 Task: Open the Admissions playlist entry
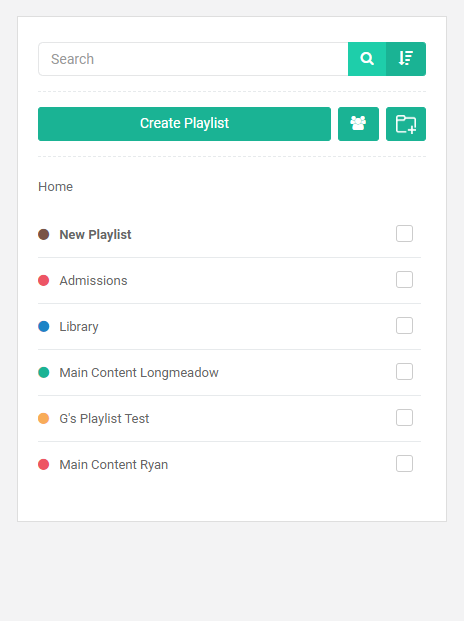[x=93, y=280]
